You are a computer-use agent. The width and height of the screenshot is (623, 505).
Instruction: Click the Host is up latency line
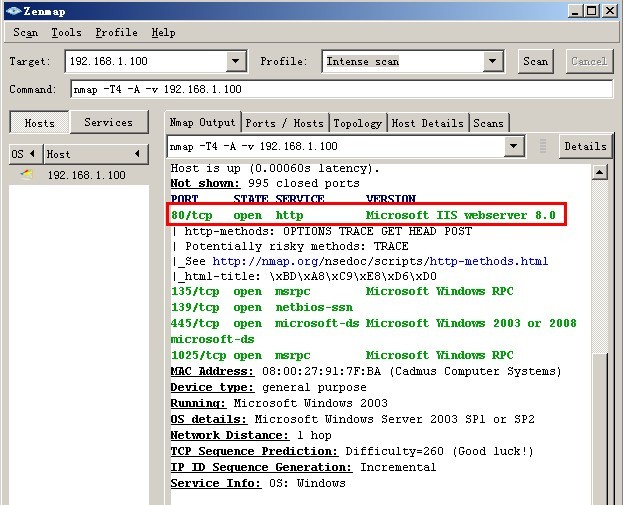(275, 168)
